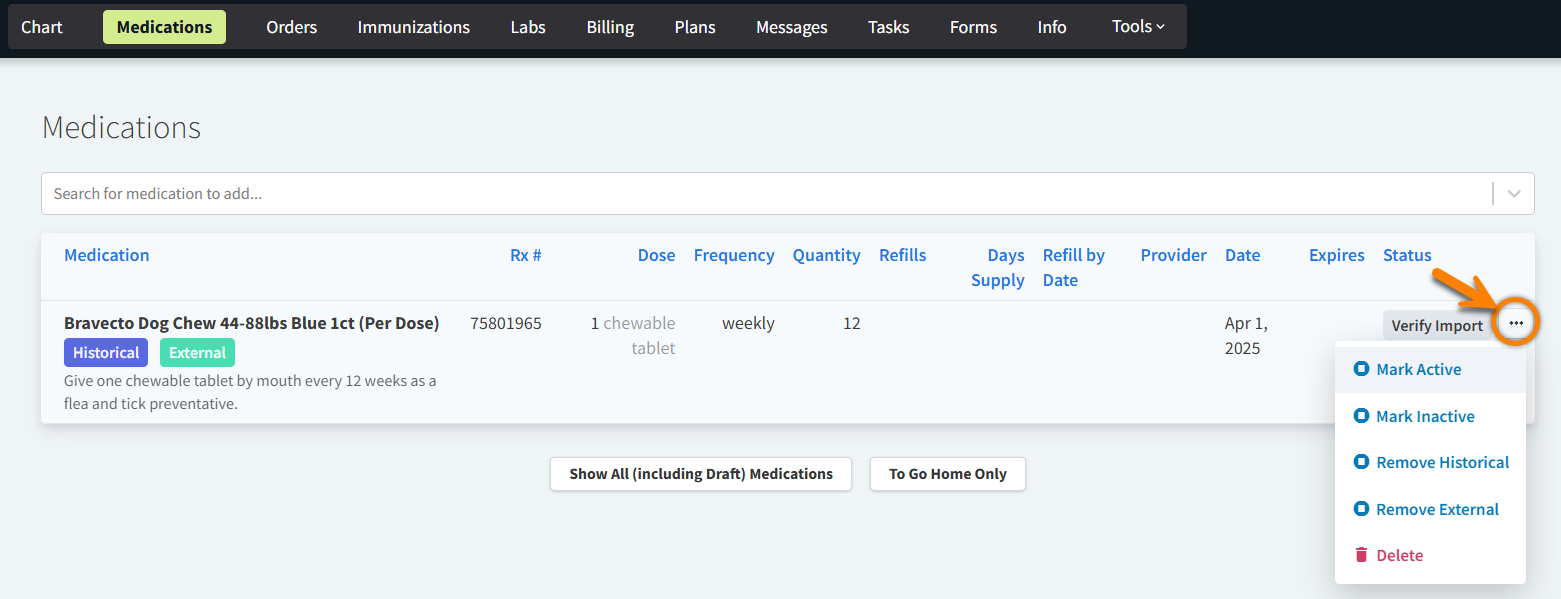
Task: Click Show All (including Draft) Medications
Action: coord(700,474)
